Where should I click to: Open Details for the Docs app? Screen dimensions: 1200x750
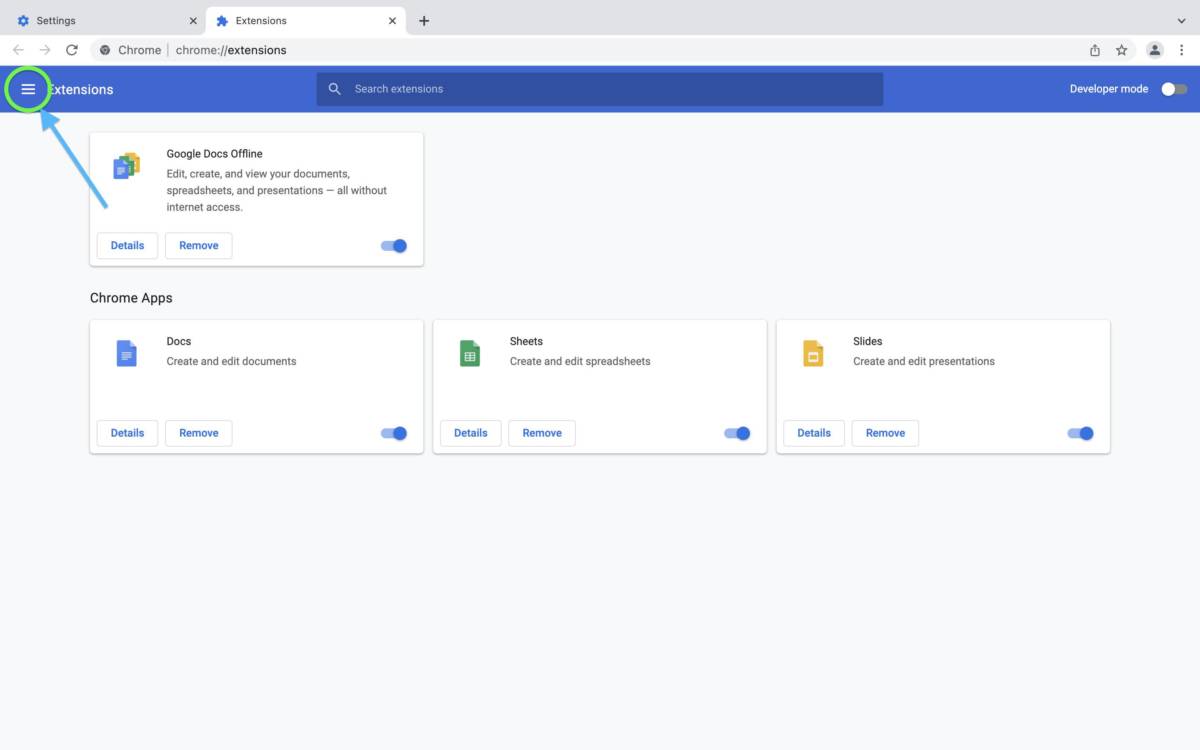(x=127, y=433)
